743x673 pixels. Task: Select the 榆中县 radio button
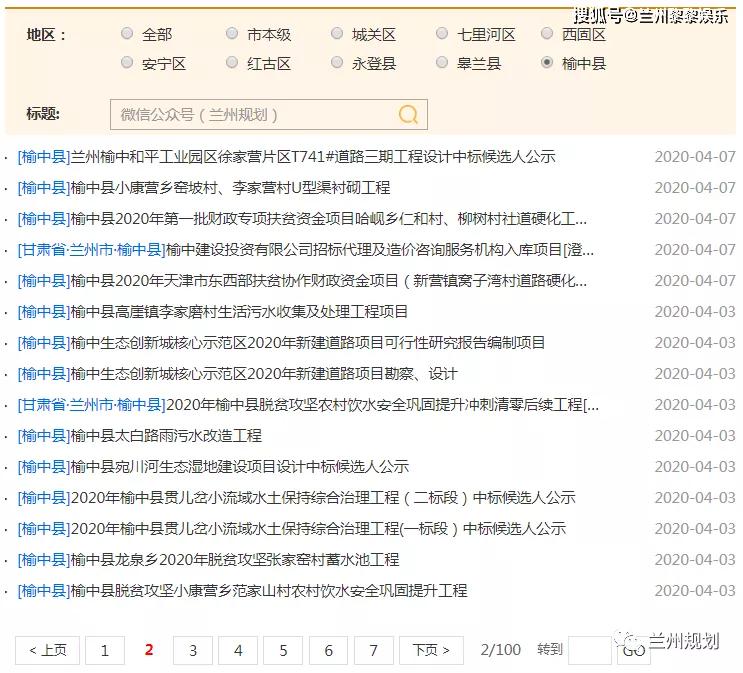(547, 62)
